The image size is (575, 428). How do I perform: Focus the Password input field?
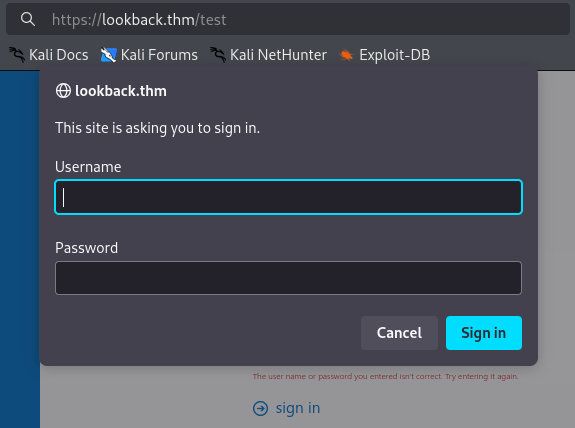click(288, 278)
